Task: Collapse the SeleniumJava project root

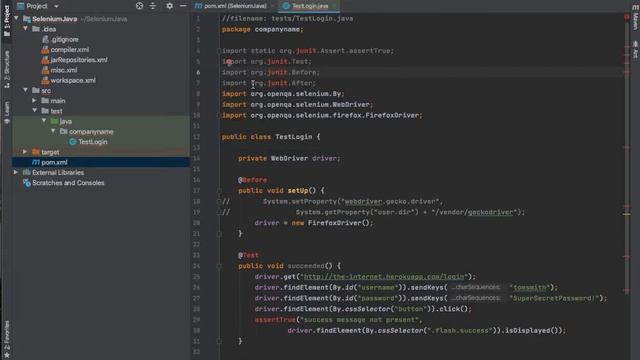Action: [x=16, y=18]
